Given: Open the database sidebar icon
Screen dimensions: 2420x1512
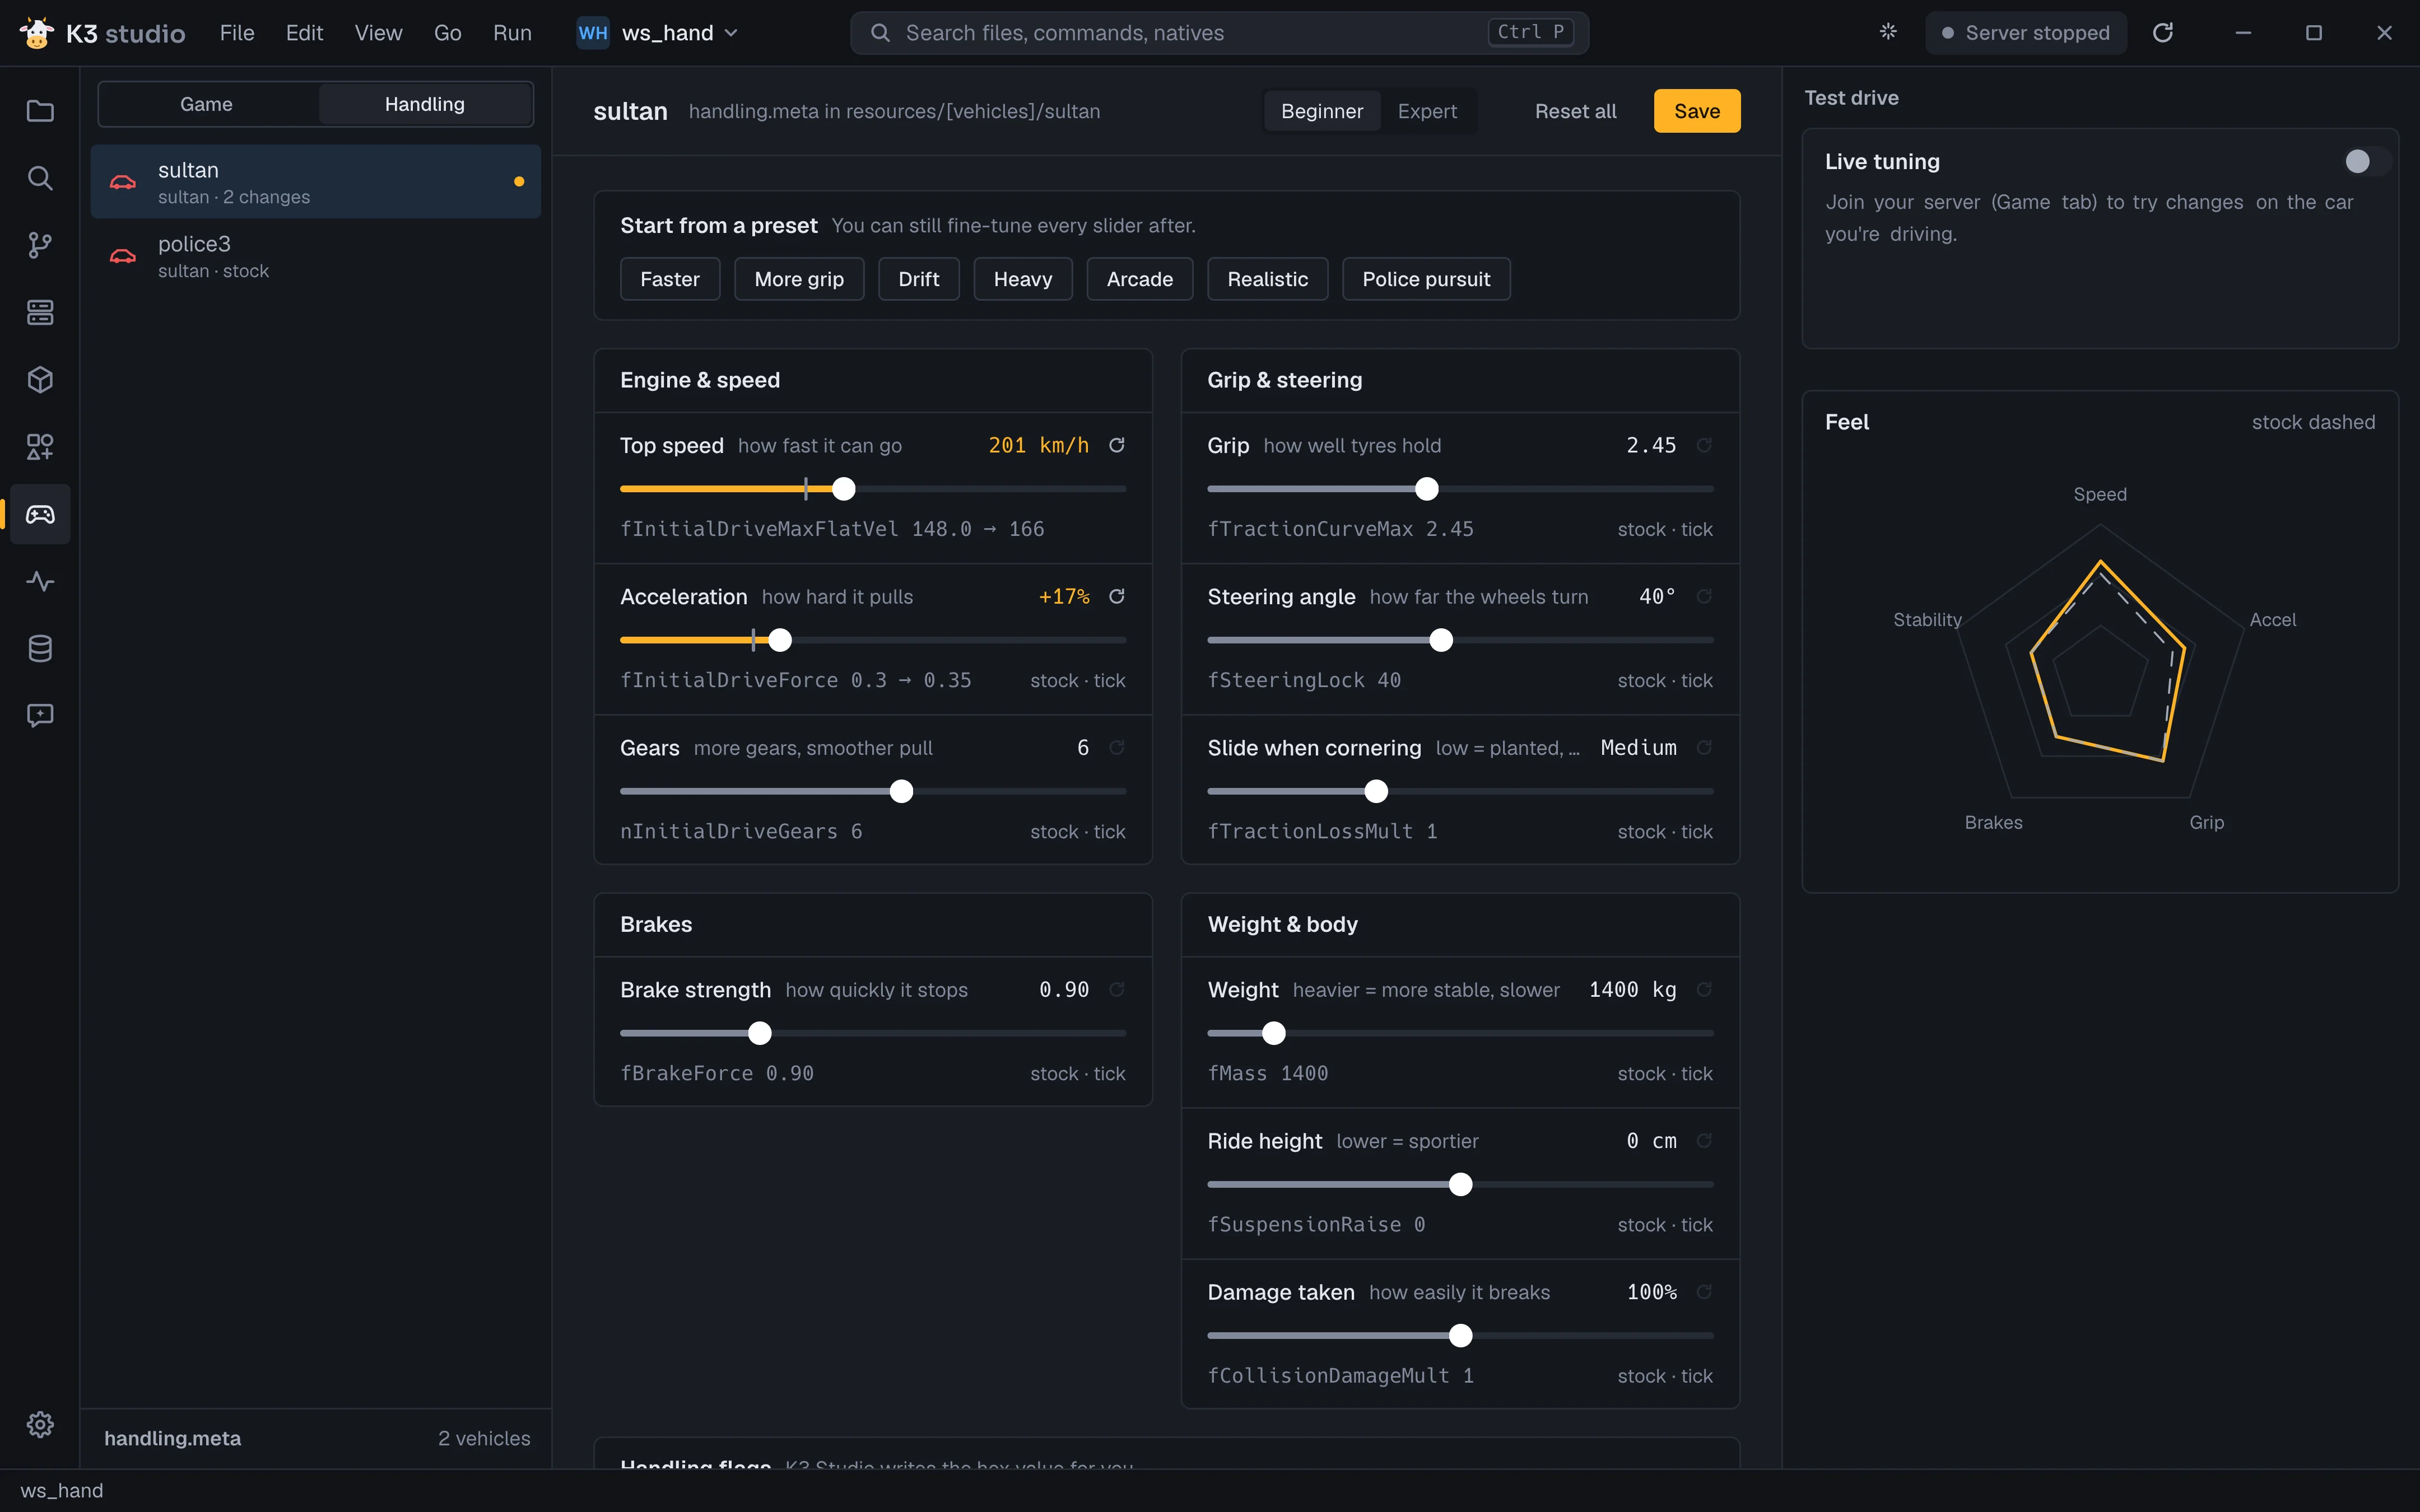Looking at the screenshot, I should click(x=40, y=648).
